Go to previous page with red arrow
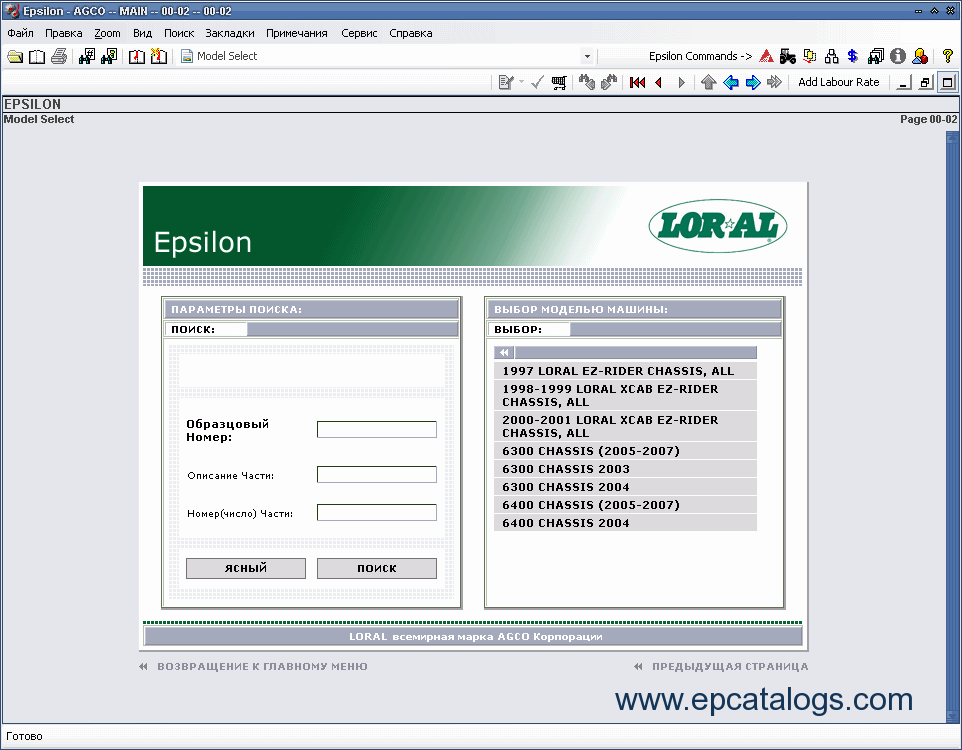The height and width of the screenshot is (750, 962). click(x=659, y=82)
